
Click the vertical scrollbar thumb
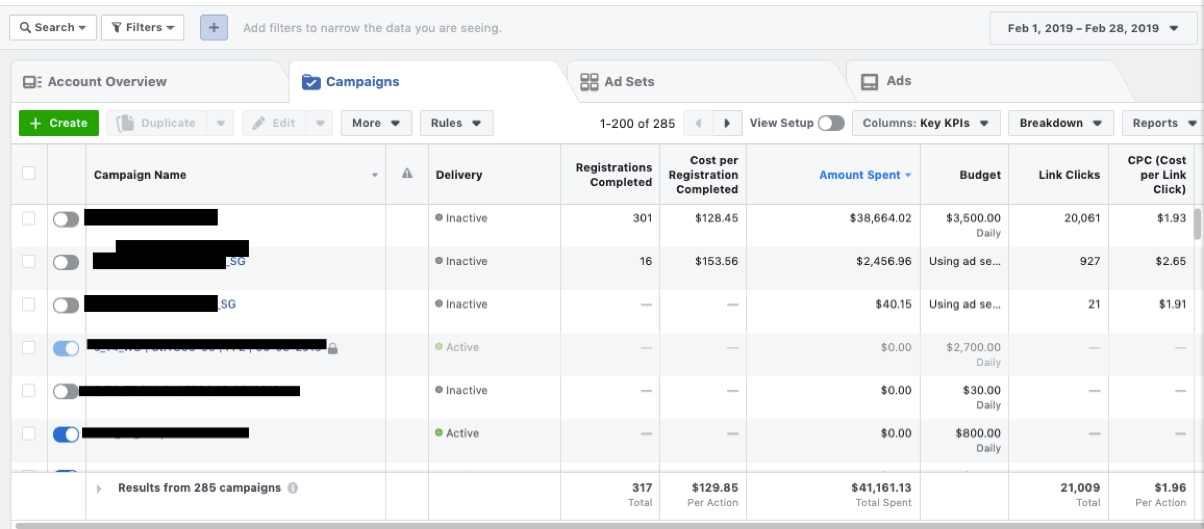point(1198,223)
